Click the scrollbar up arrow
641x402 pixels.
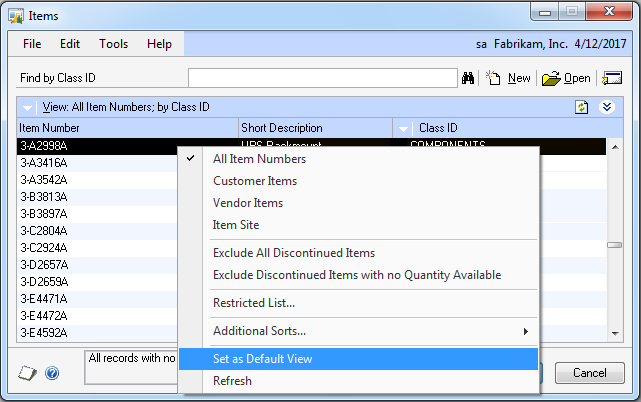coord(615,147)
